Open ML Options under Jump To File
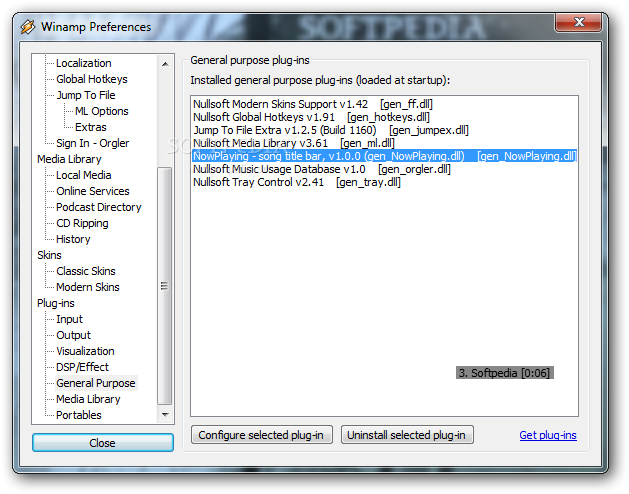629x494 pixels. click(101, 111)
